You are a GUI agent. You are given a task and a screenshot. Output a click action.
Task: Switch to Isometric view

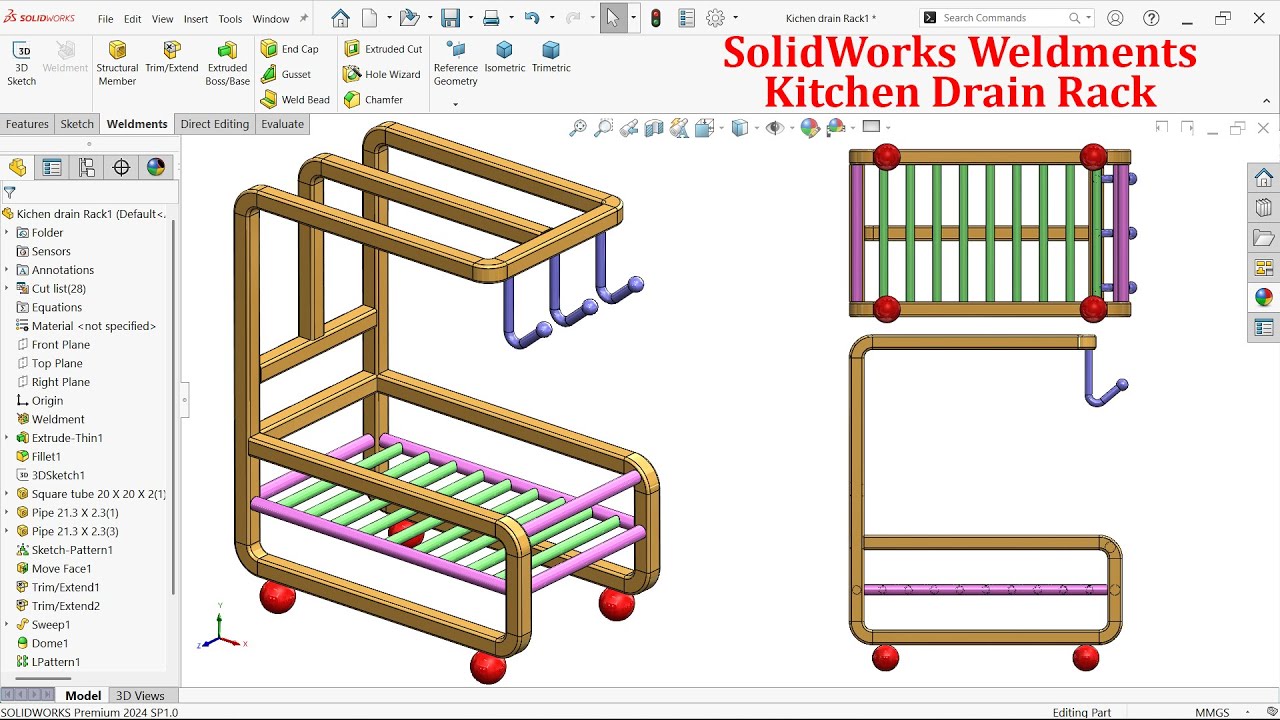505,58
